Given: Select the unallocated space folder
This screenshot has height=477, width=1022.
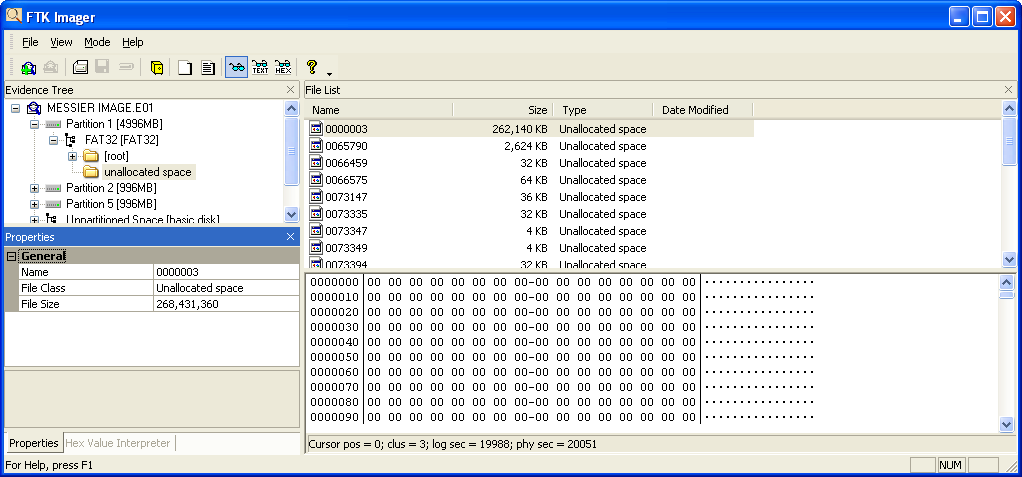Looking at the screenshot, I should 147,172.
